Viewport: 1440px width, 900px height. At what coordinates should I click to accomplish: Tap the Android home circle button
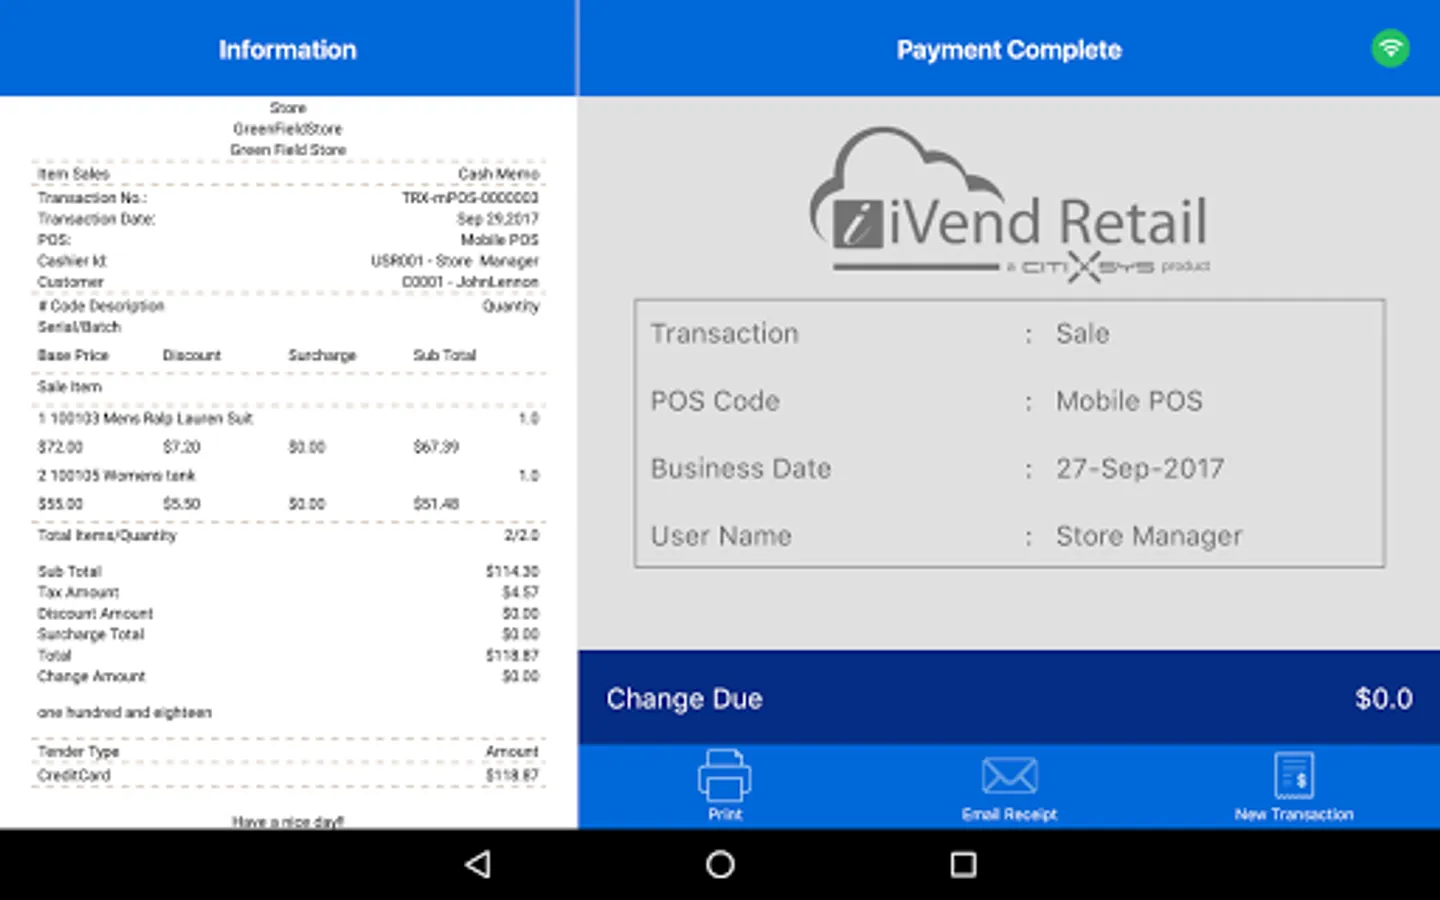click(x=720, y=865)
